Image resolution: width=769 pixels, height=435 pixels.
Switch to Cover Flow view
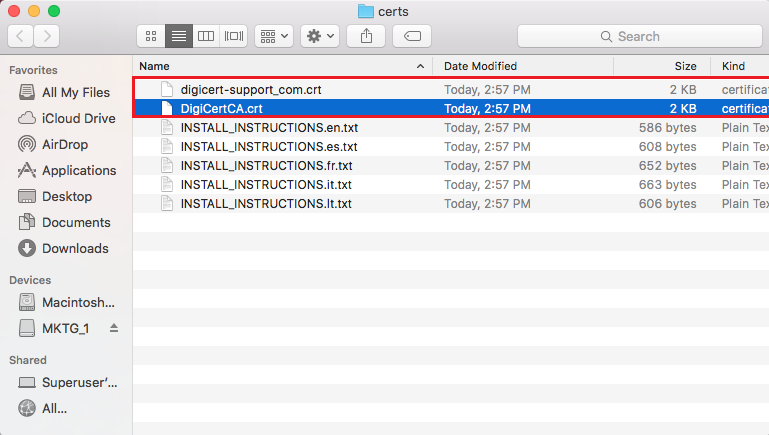[233, 36]
